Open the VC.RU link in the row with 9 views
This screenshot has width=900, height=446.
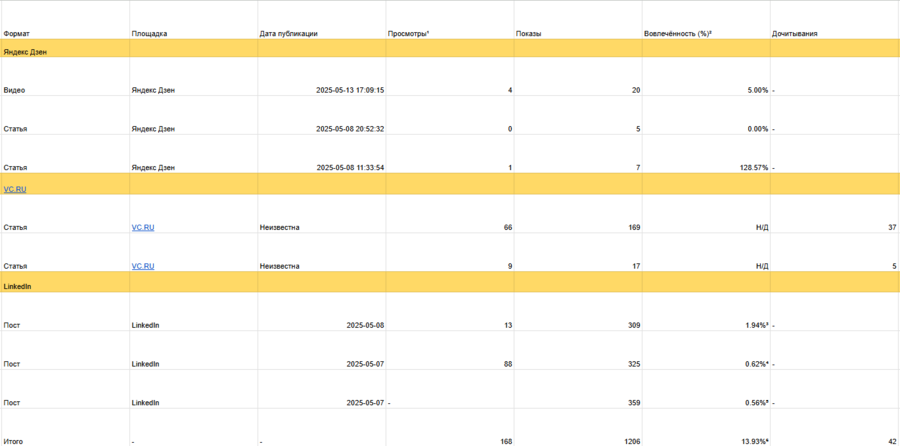143,266
